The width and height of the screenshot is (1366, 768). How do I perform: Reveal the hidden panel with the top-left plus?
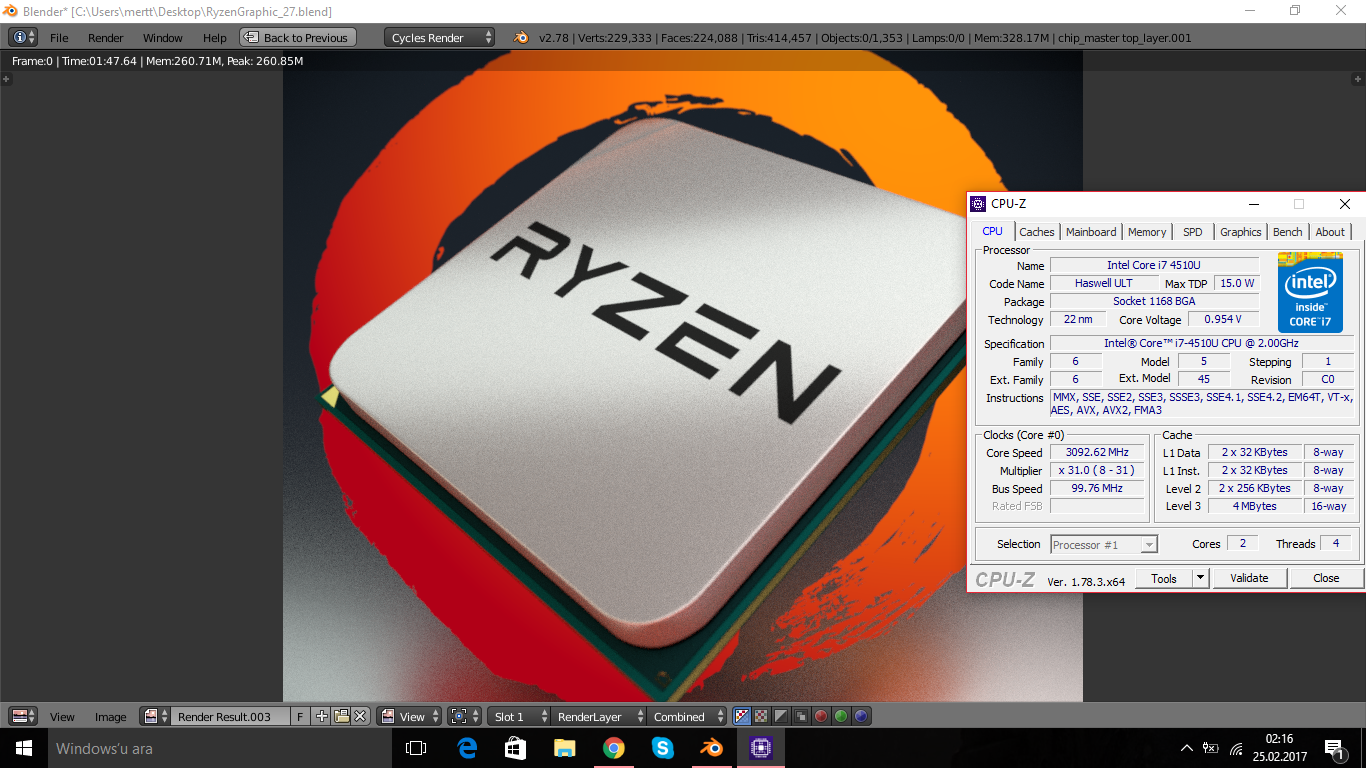(6, 79)
